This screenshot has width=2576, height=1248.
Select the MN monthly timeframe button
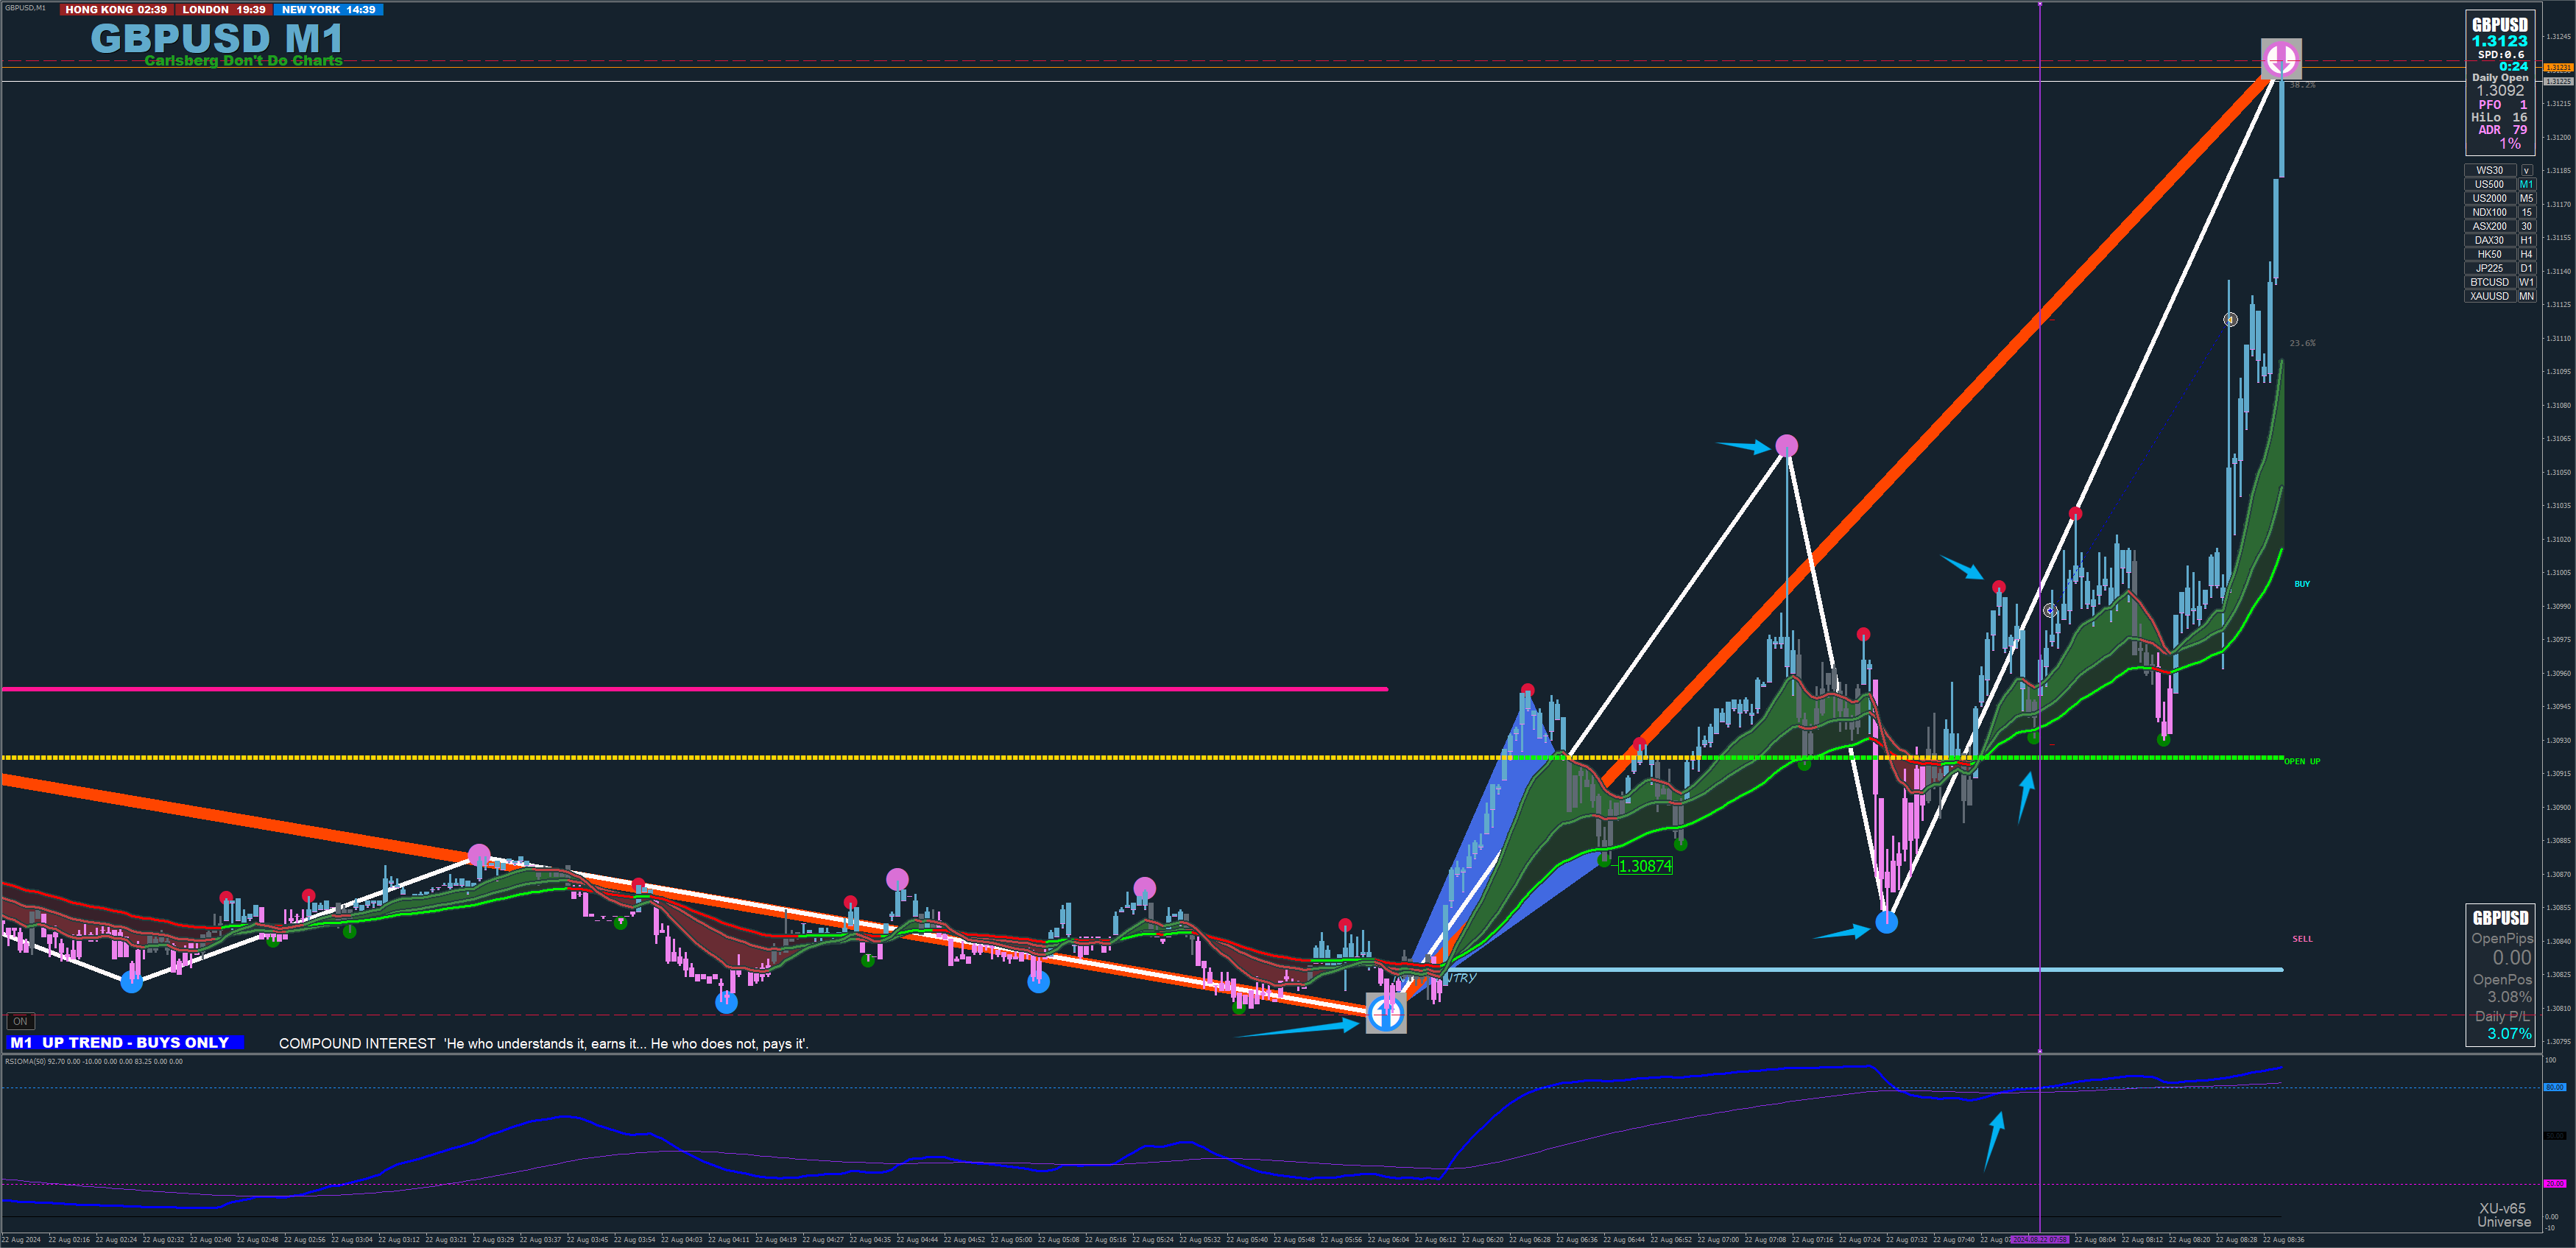coord(2526,296)
